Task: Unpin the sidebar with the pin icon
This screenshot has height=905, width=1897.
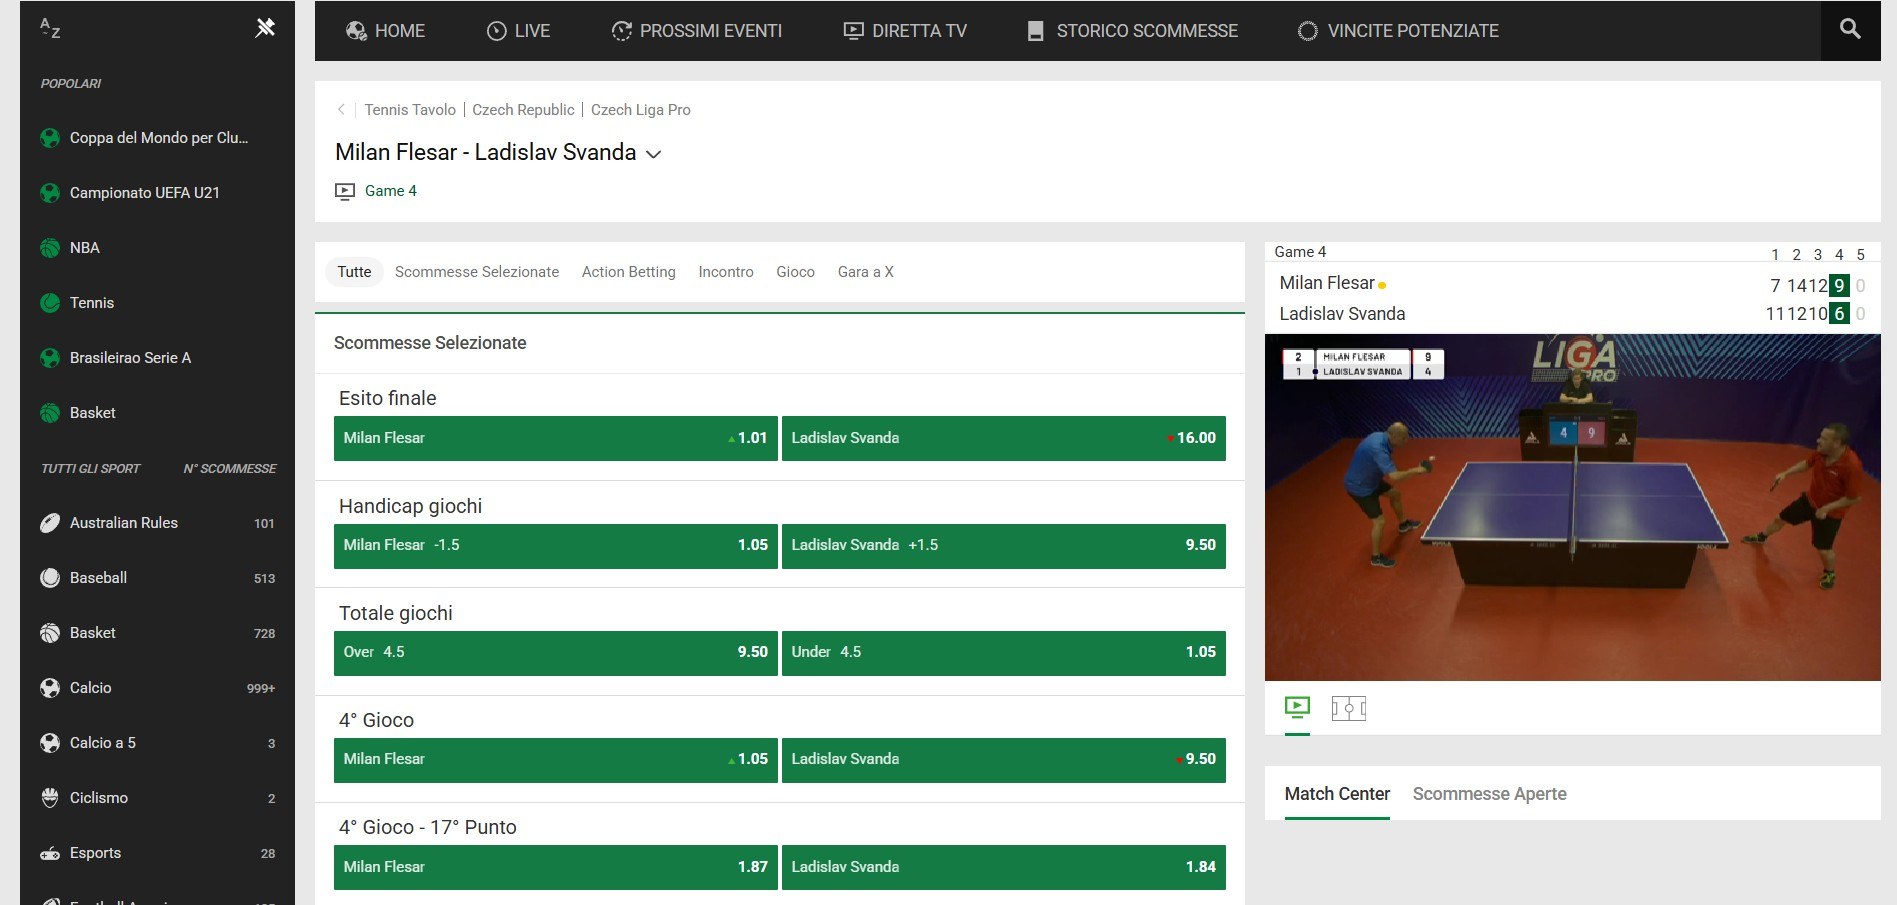Action: pyautogui.click(x=266, y=28)
